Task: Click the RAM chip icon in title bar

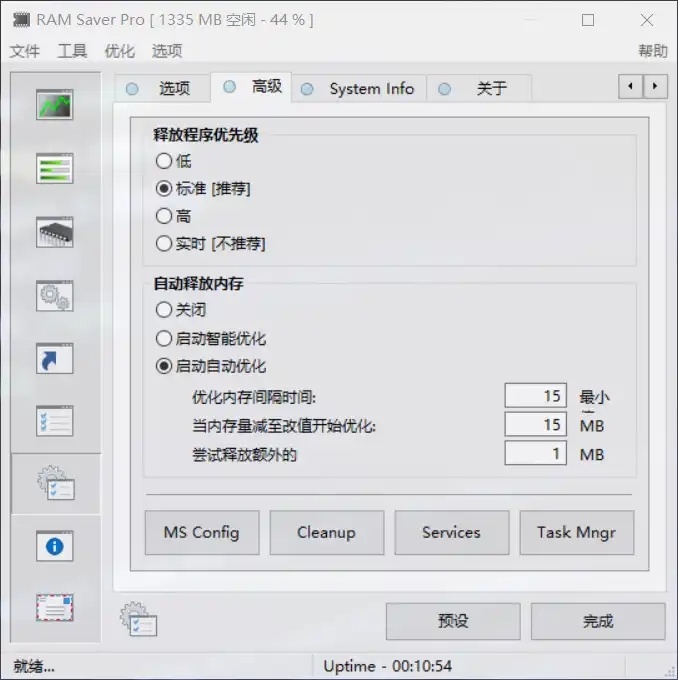Action: click(x=21, y=20)
